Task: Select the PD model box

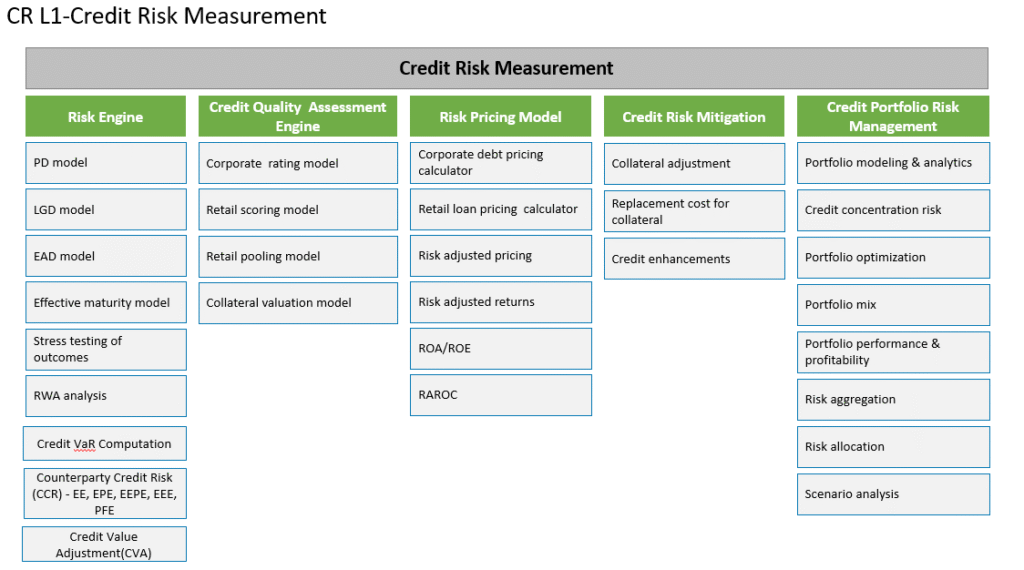Action: pyautogui.click(x=106, y=163)
